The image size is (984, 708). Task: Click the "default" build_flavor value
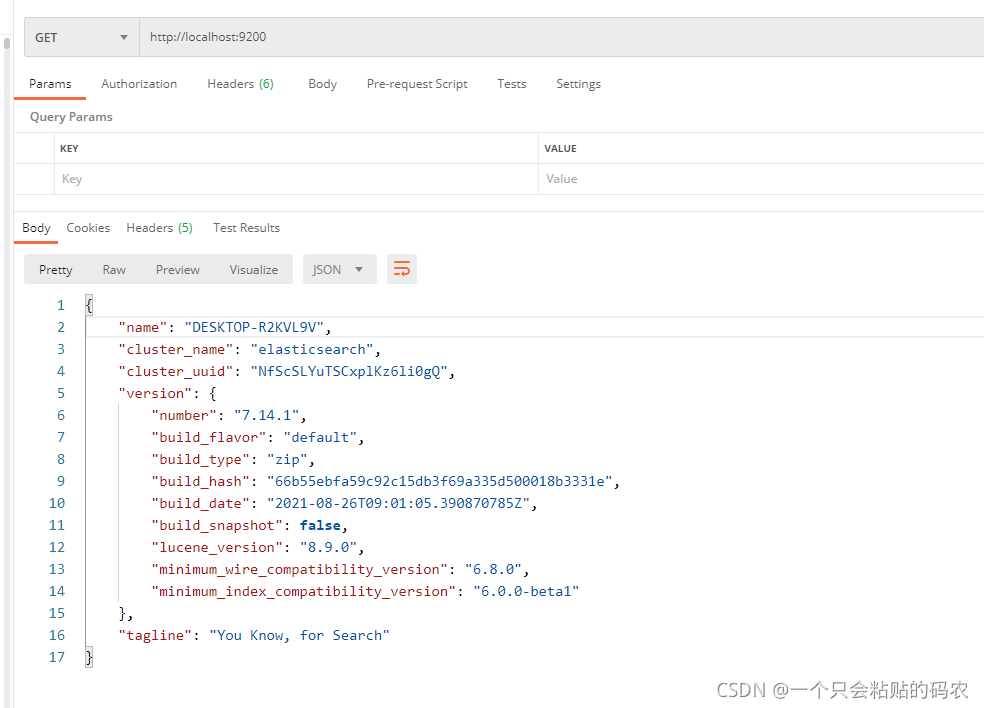coord(320,437)
